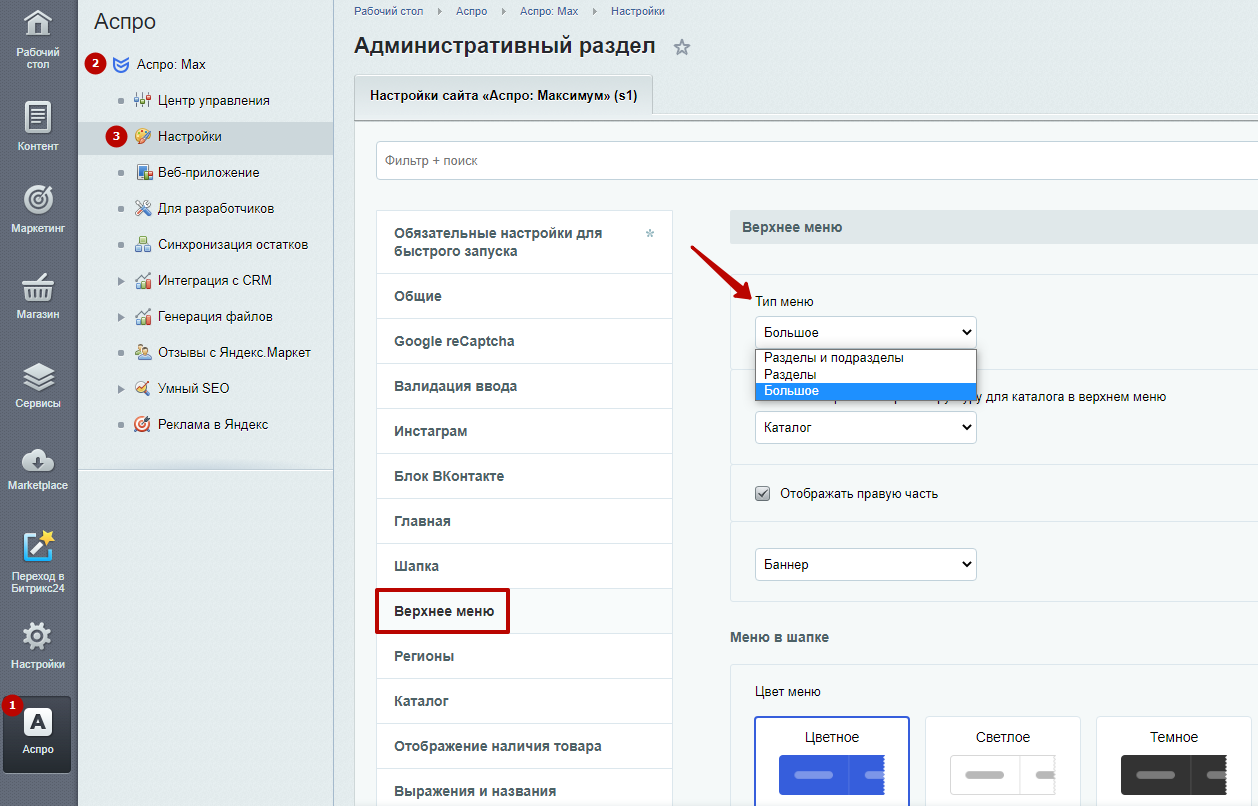Image resolution: width=1258 pixels, height=806 pixels.
Task: Open the Баннер dropdown
Action: click(866, 564)
